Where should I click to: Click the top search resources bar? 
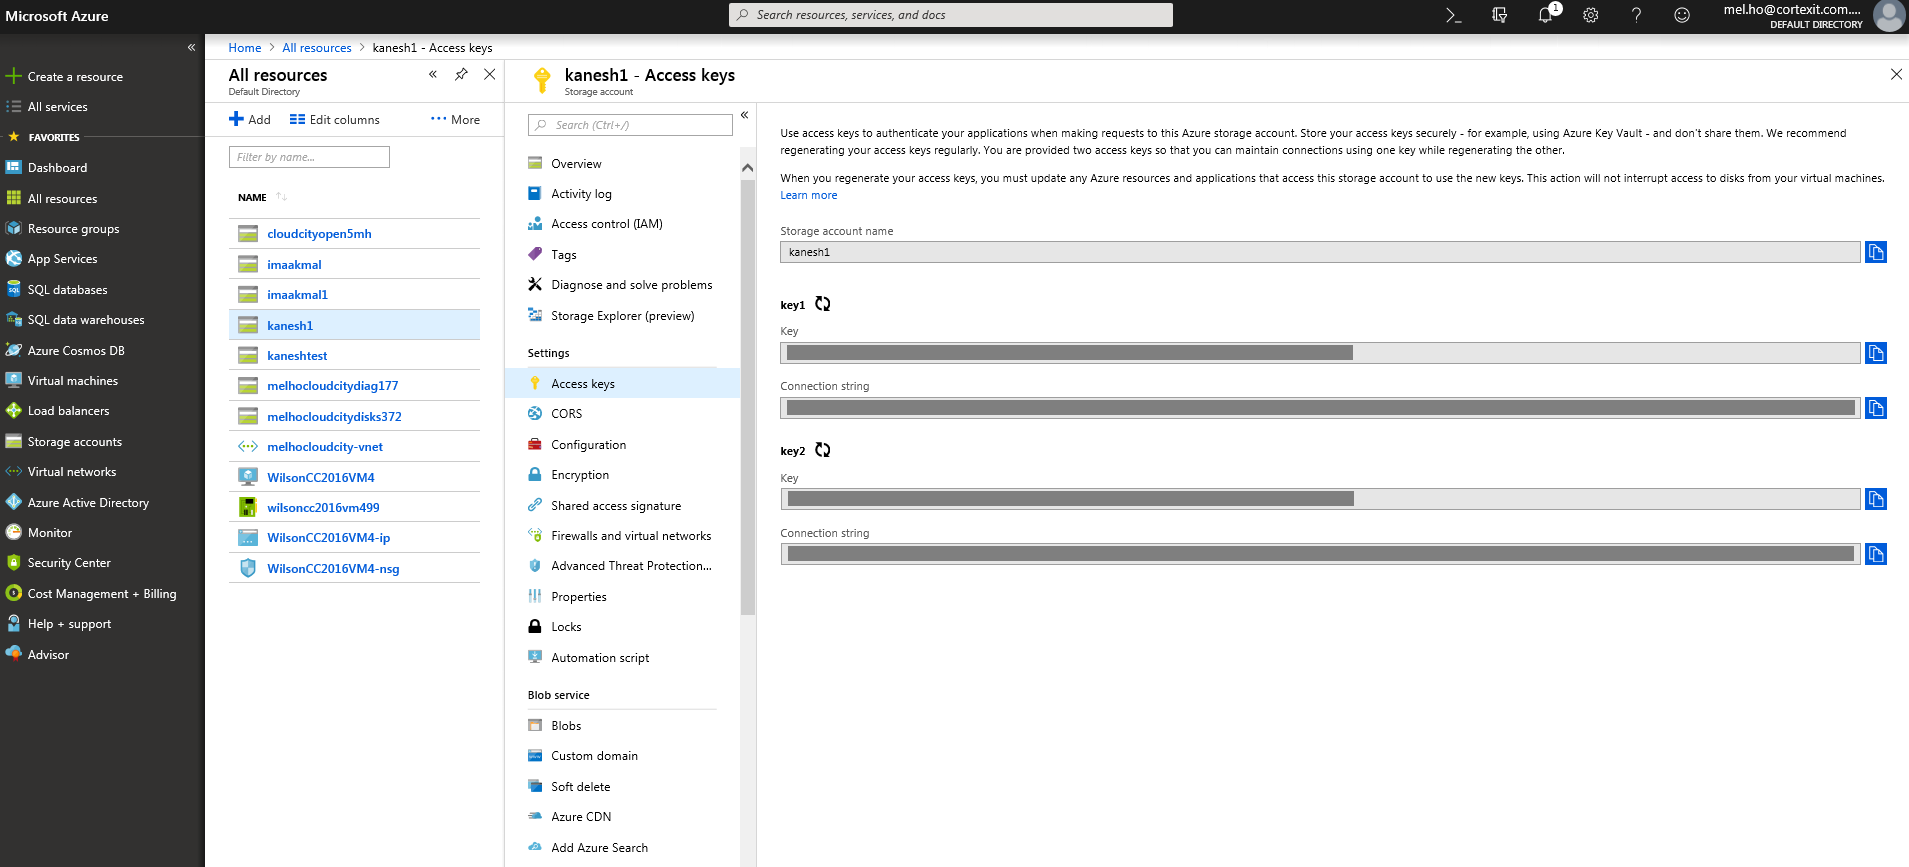[951, 15]
